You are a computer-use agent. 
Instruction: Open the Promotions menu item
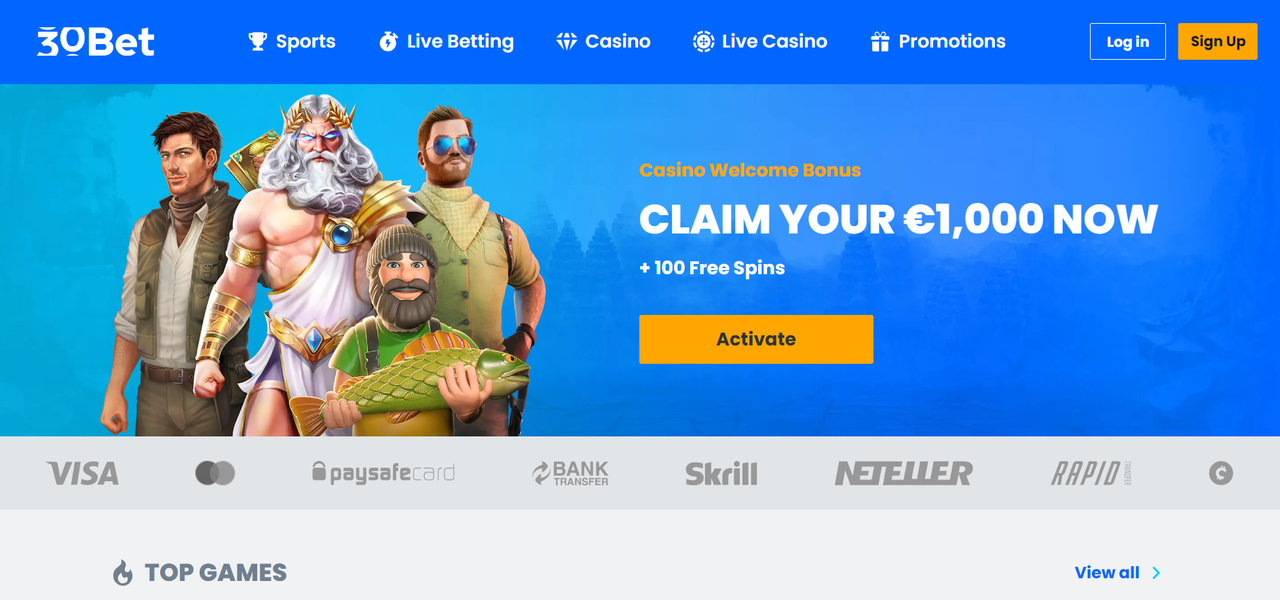[x=938, y=41]
